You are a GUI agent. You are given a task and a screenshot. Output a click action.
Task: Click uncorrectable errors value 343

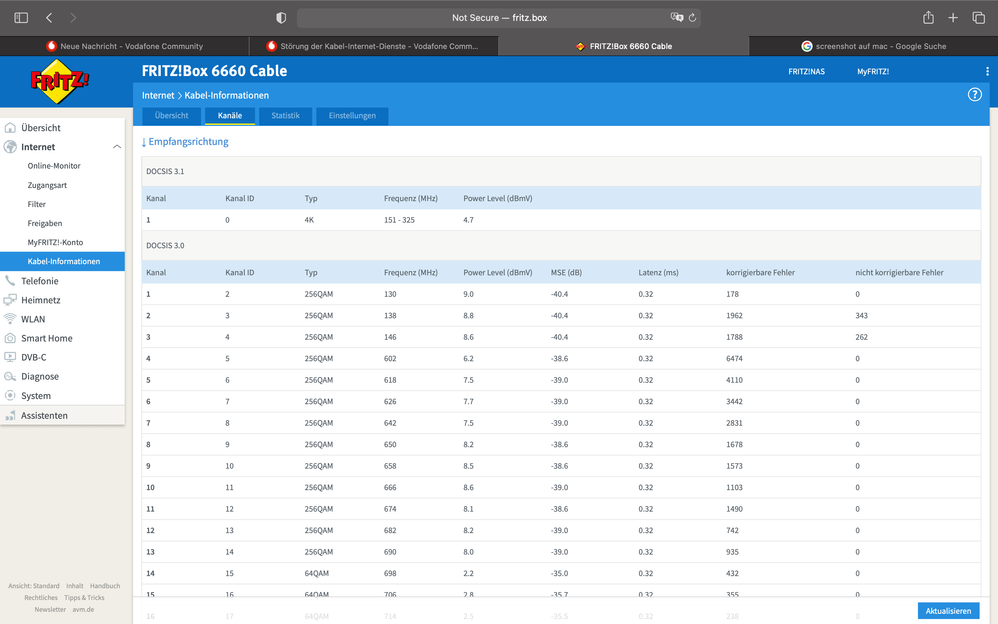point(861,315)
